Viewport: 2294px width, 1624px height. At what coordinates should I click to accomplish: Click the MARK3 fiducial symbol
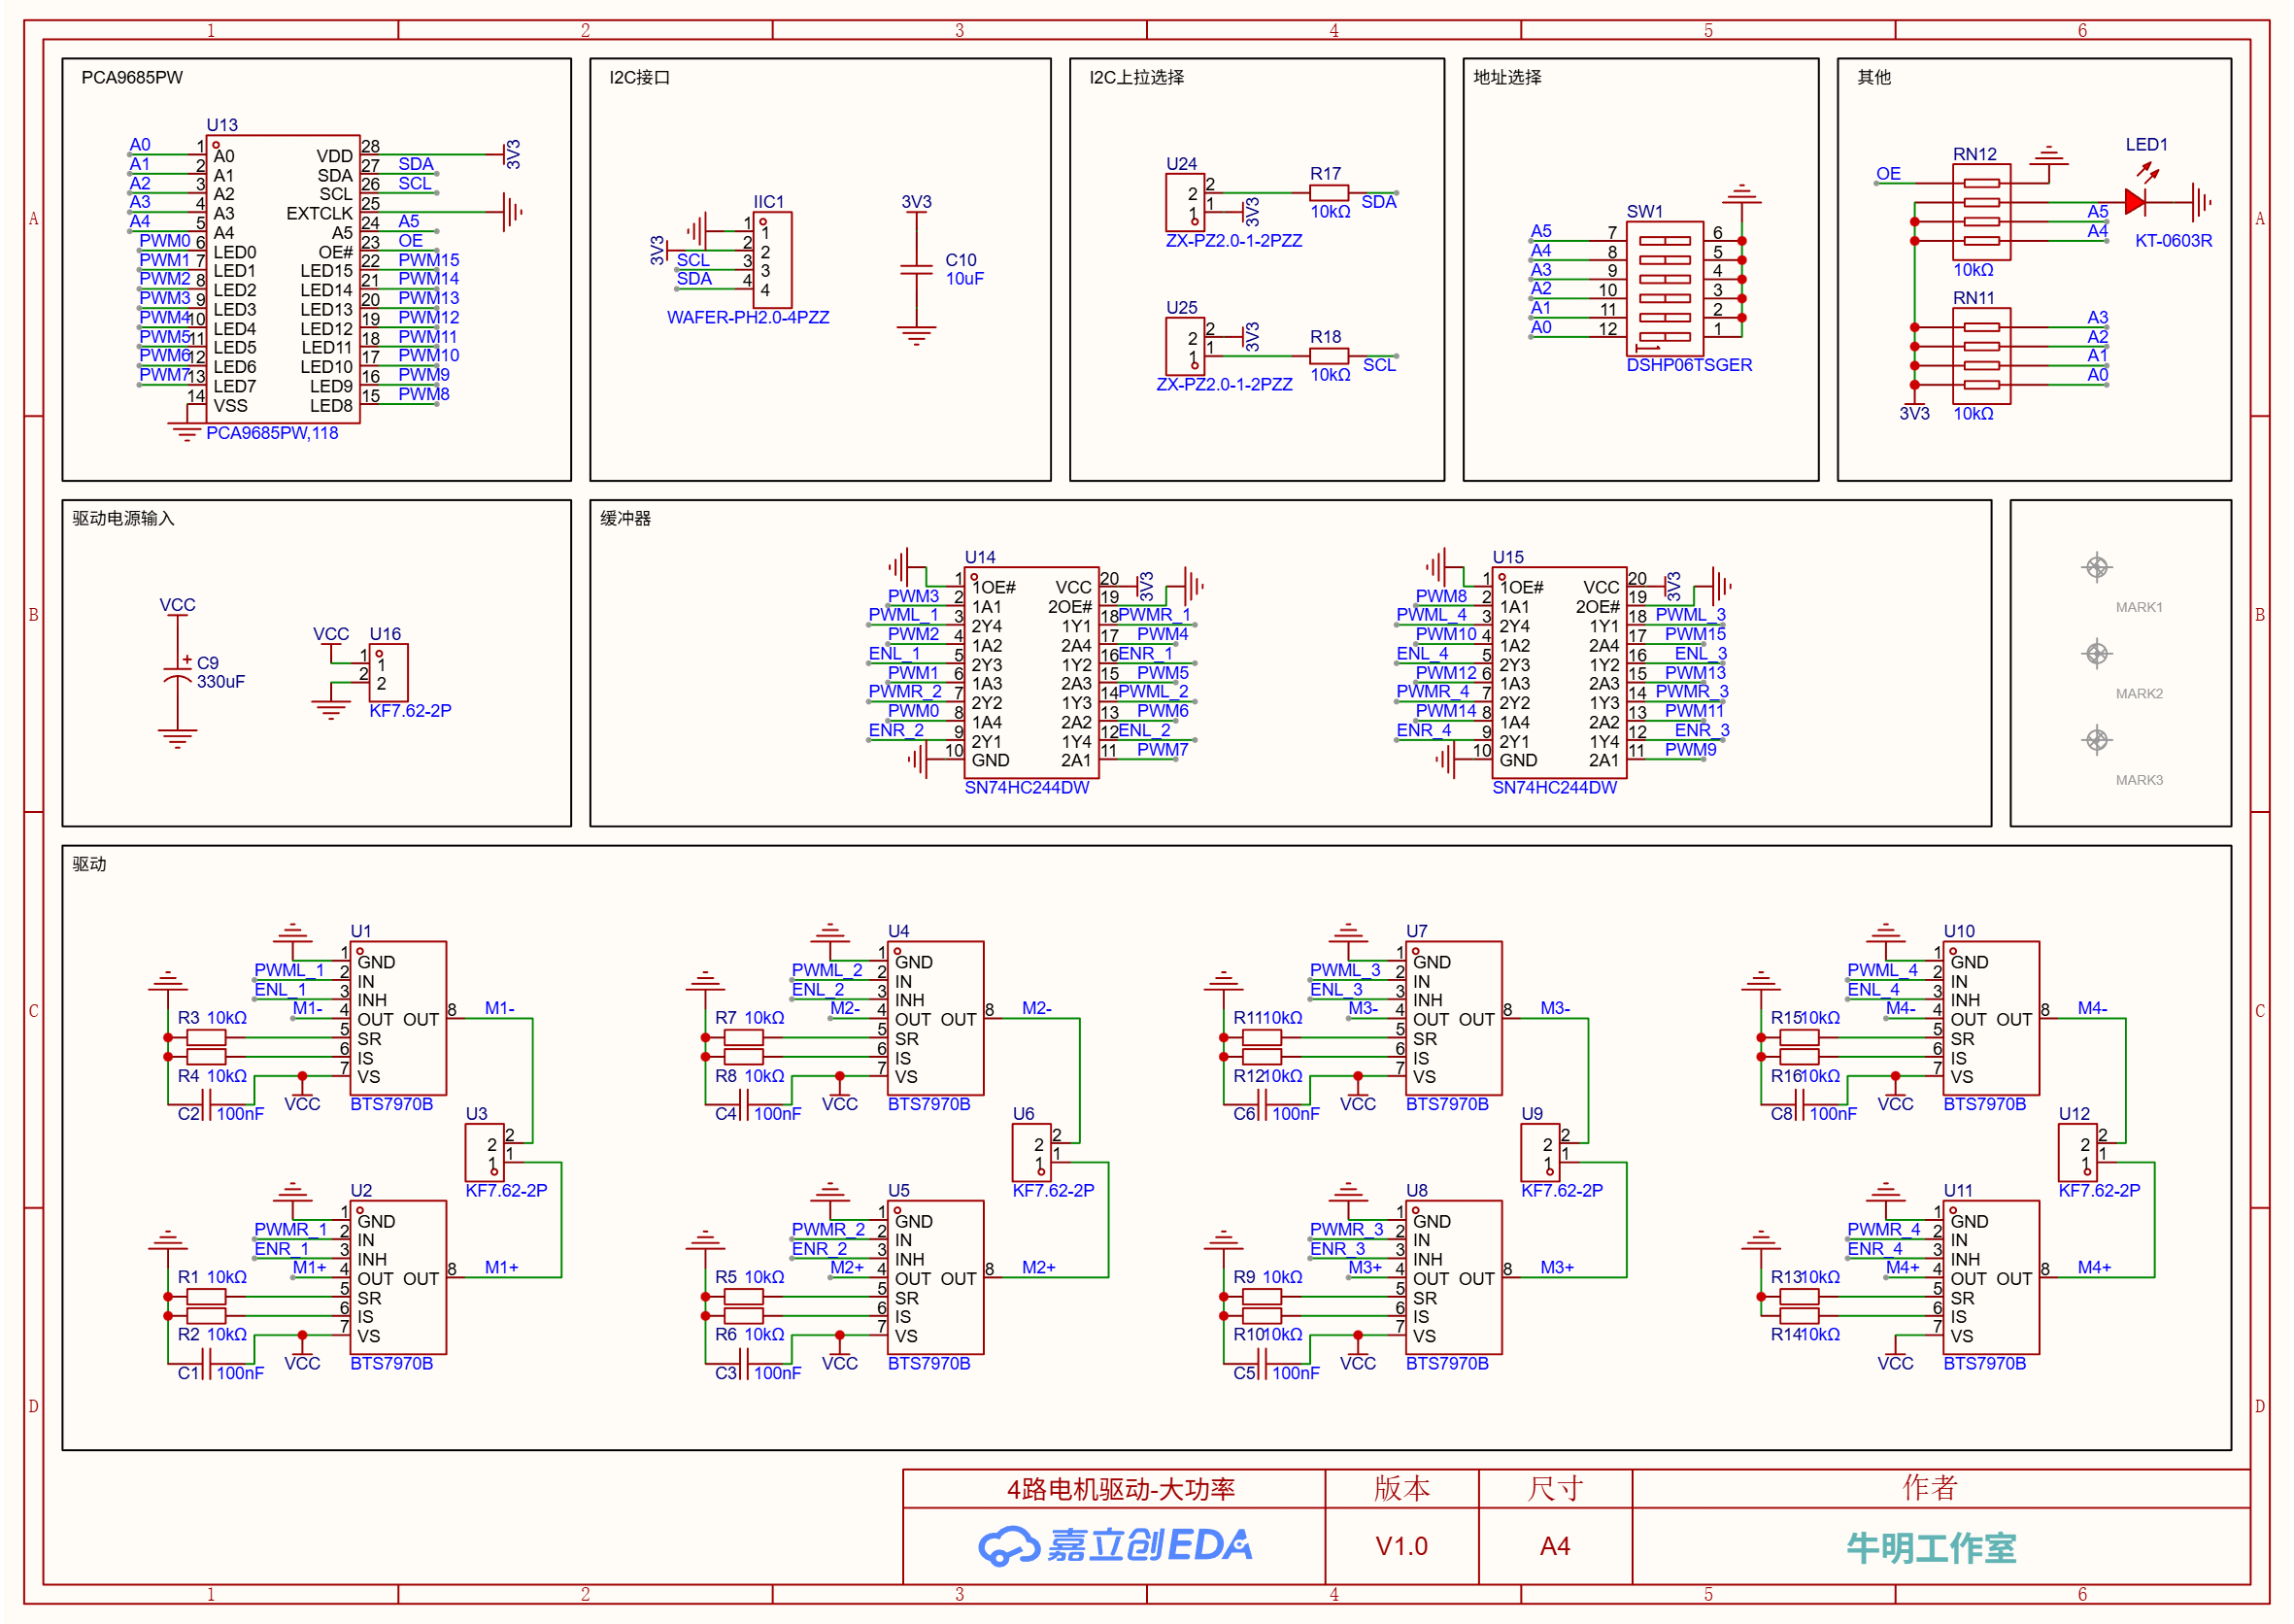[x=2097, y=740]
